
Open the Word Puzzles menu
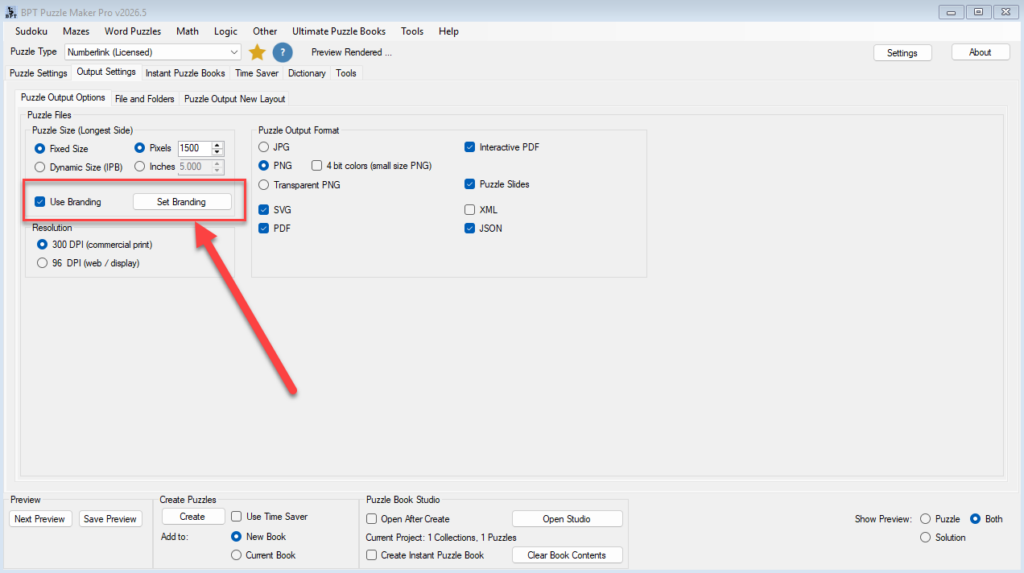133,31
